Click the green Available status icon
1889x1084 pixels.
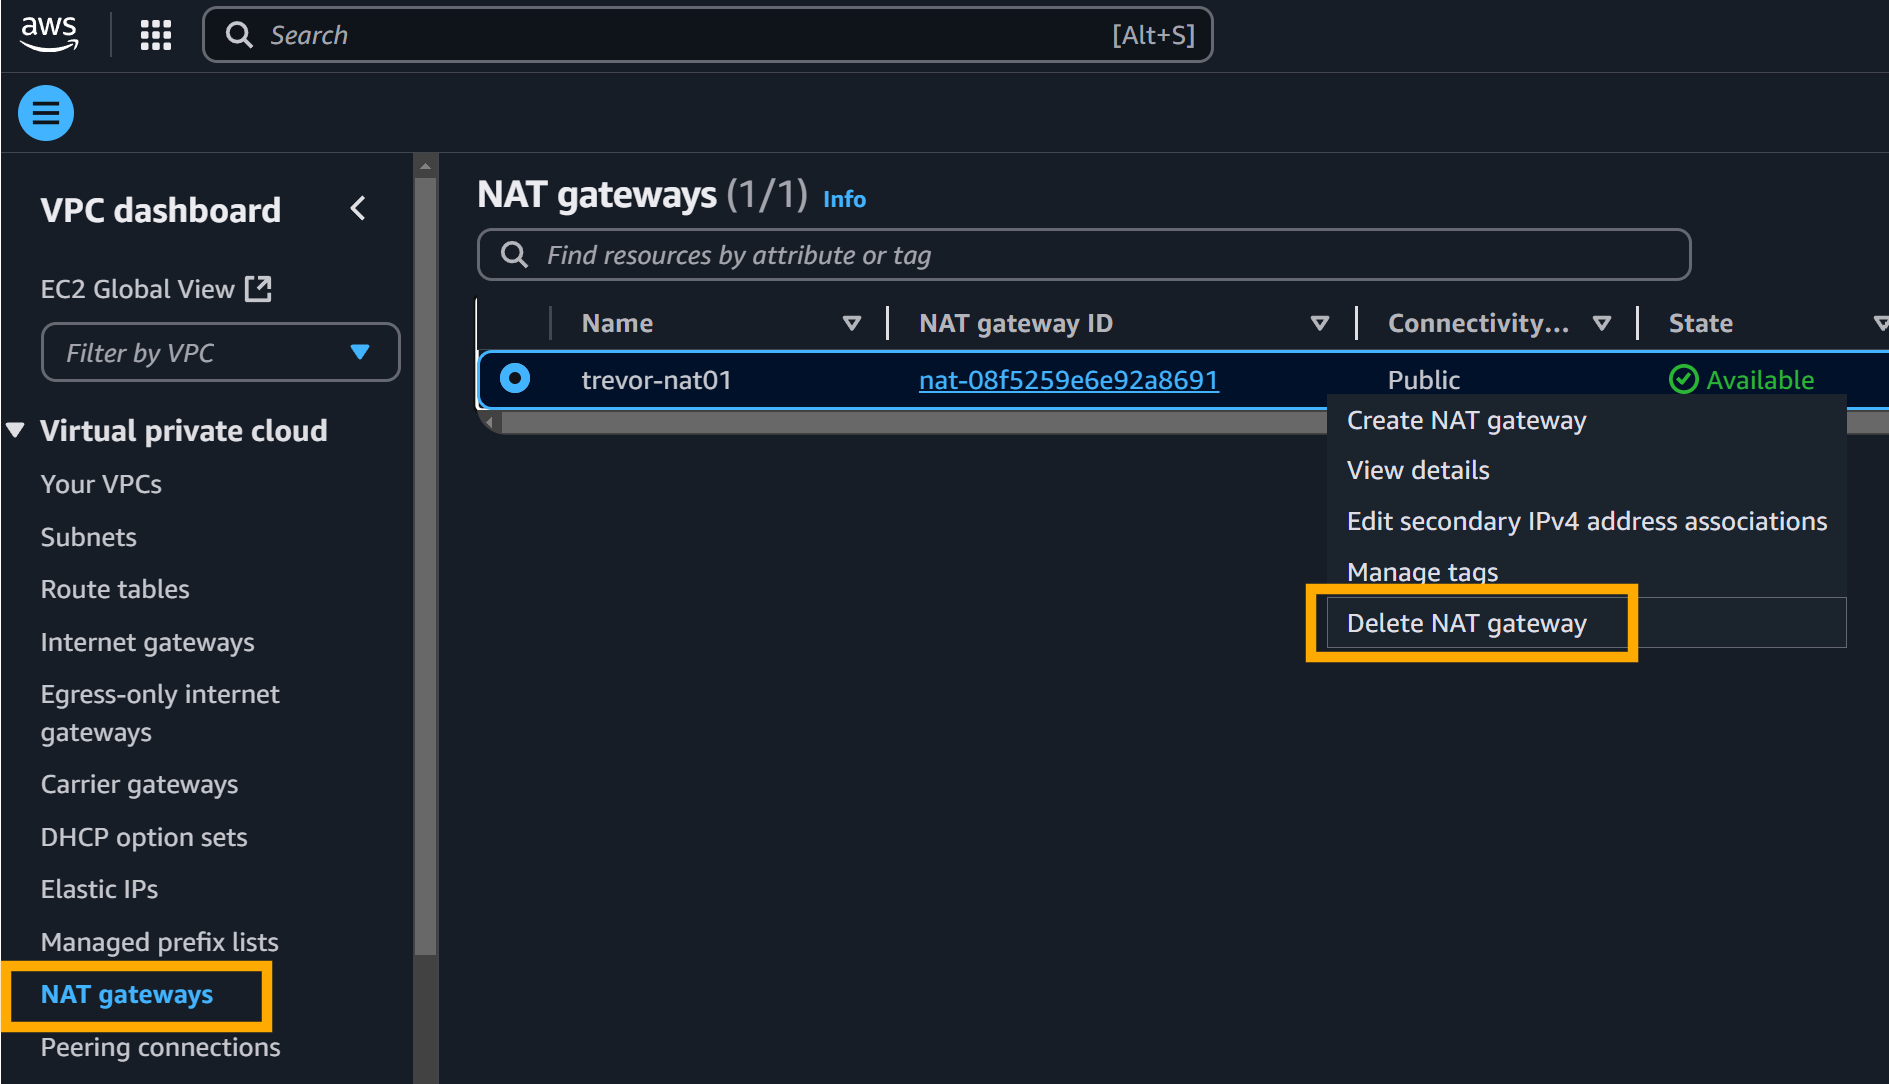[x=1683, y=379]
